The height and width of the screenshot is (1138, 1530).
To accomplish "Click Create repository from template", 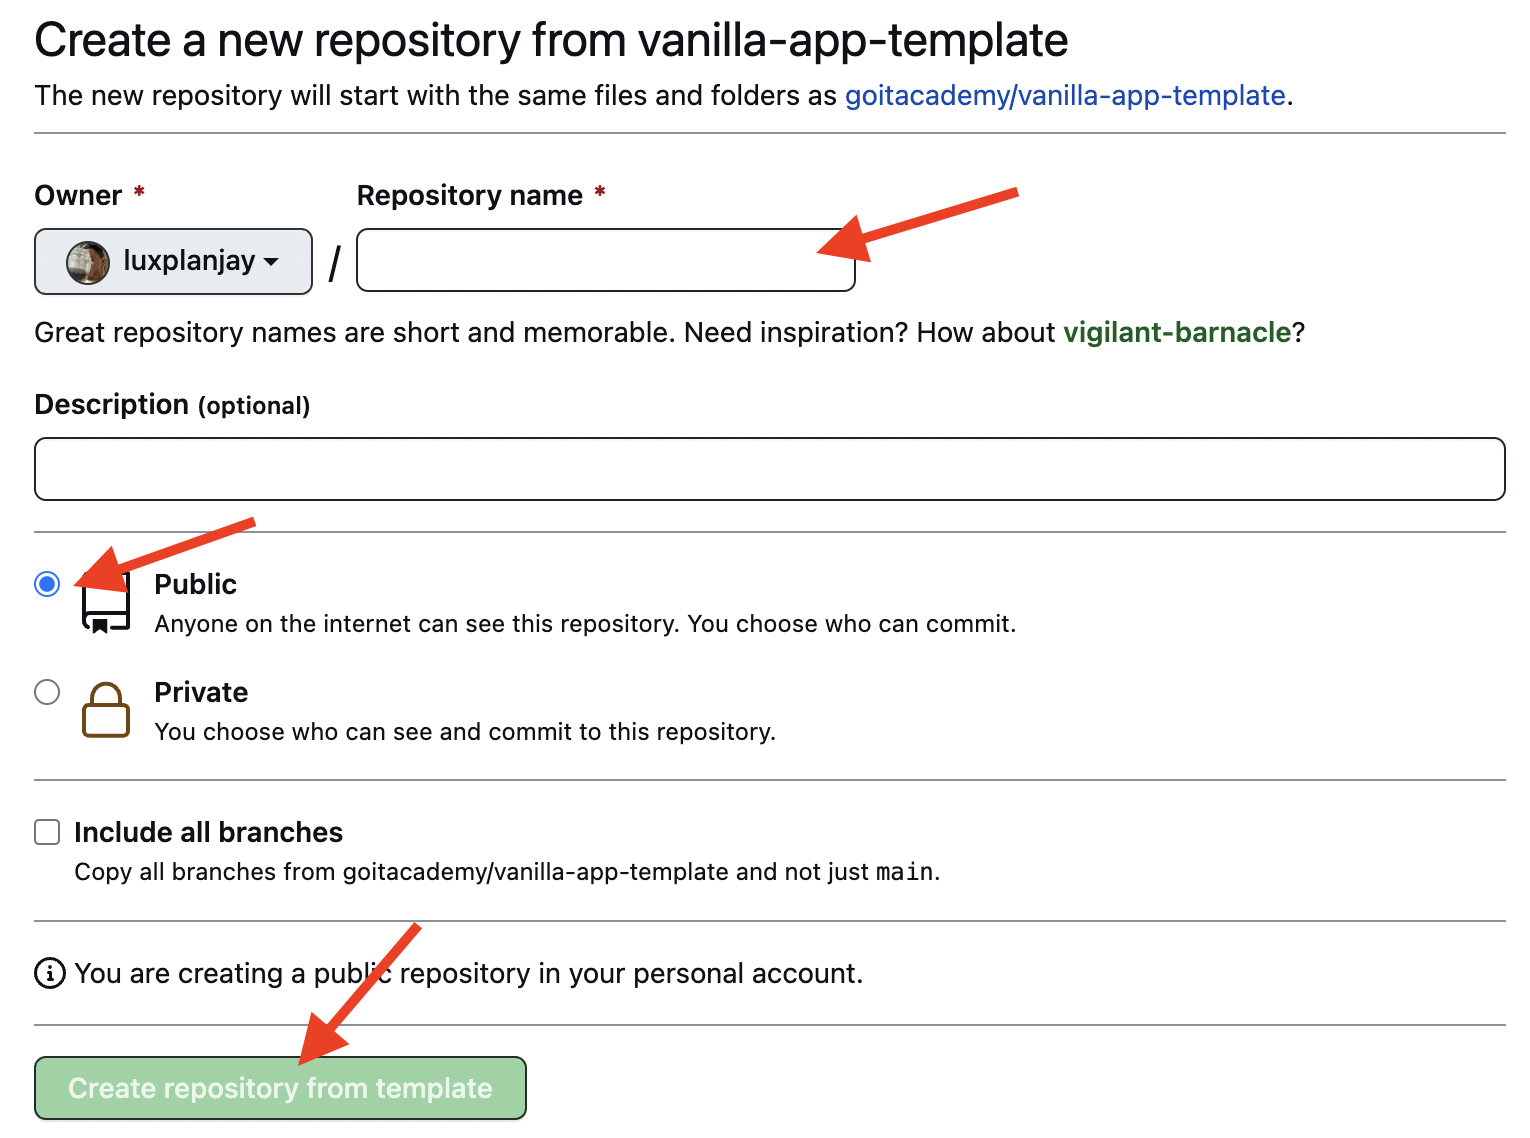I will pos(280,1087).
